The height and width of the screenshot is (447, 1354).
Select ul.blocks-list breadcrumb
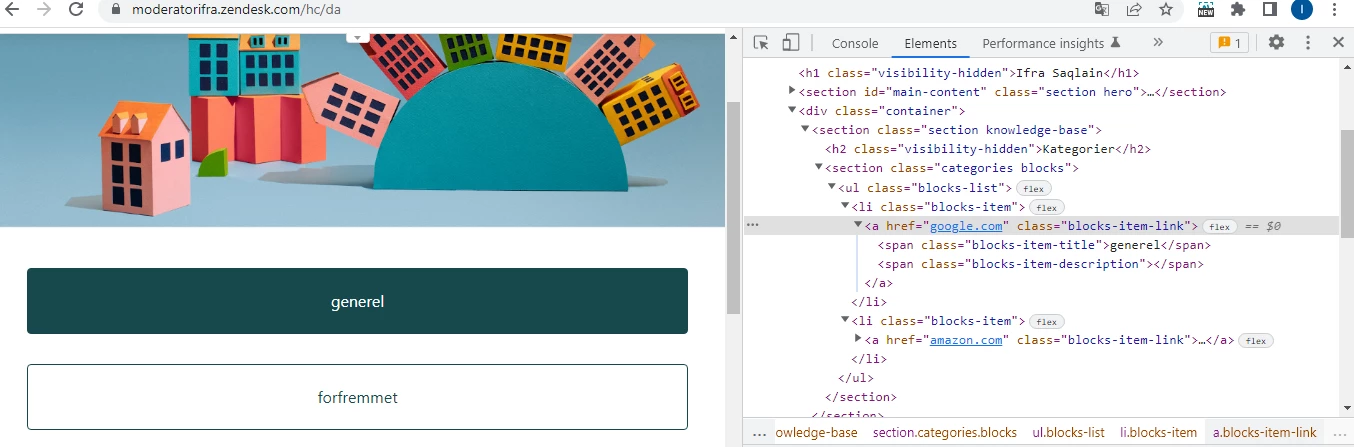click(x=1069, y=433)
